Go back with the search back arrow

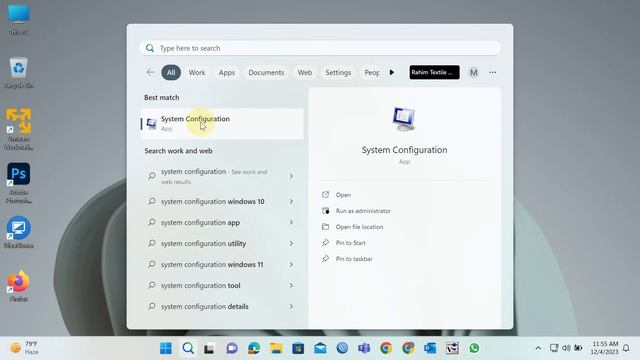(x=150, y=72)
